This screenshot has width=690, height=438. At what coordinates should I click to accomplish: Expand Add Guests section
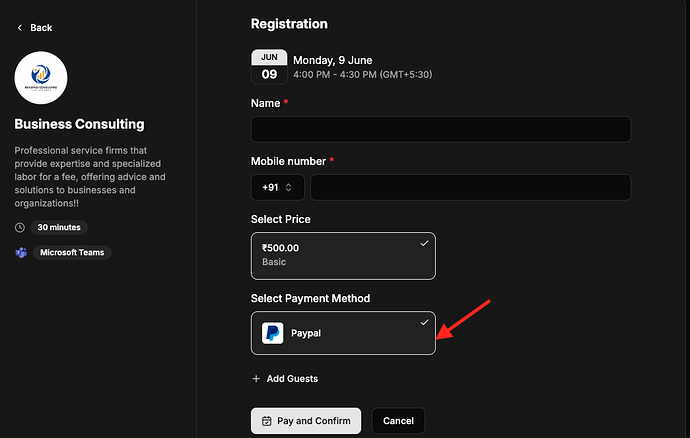click(x=285, y=379)
